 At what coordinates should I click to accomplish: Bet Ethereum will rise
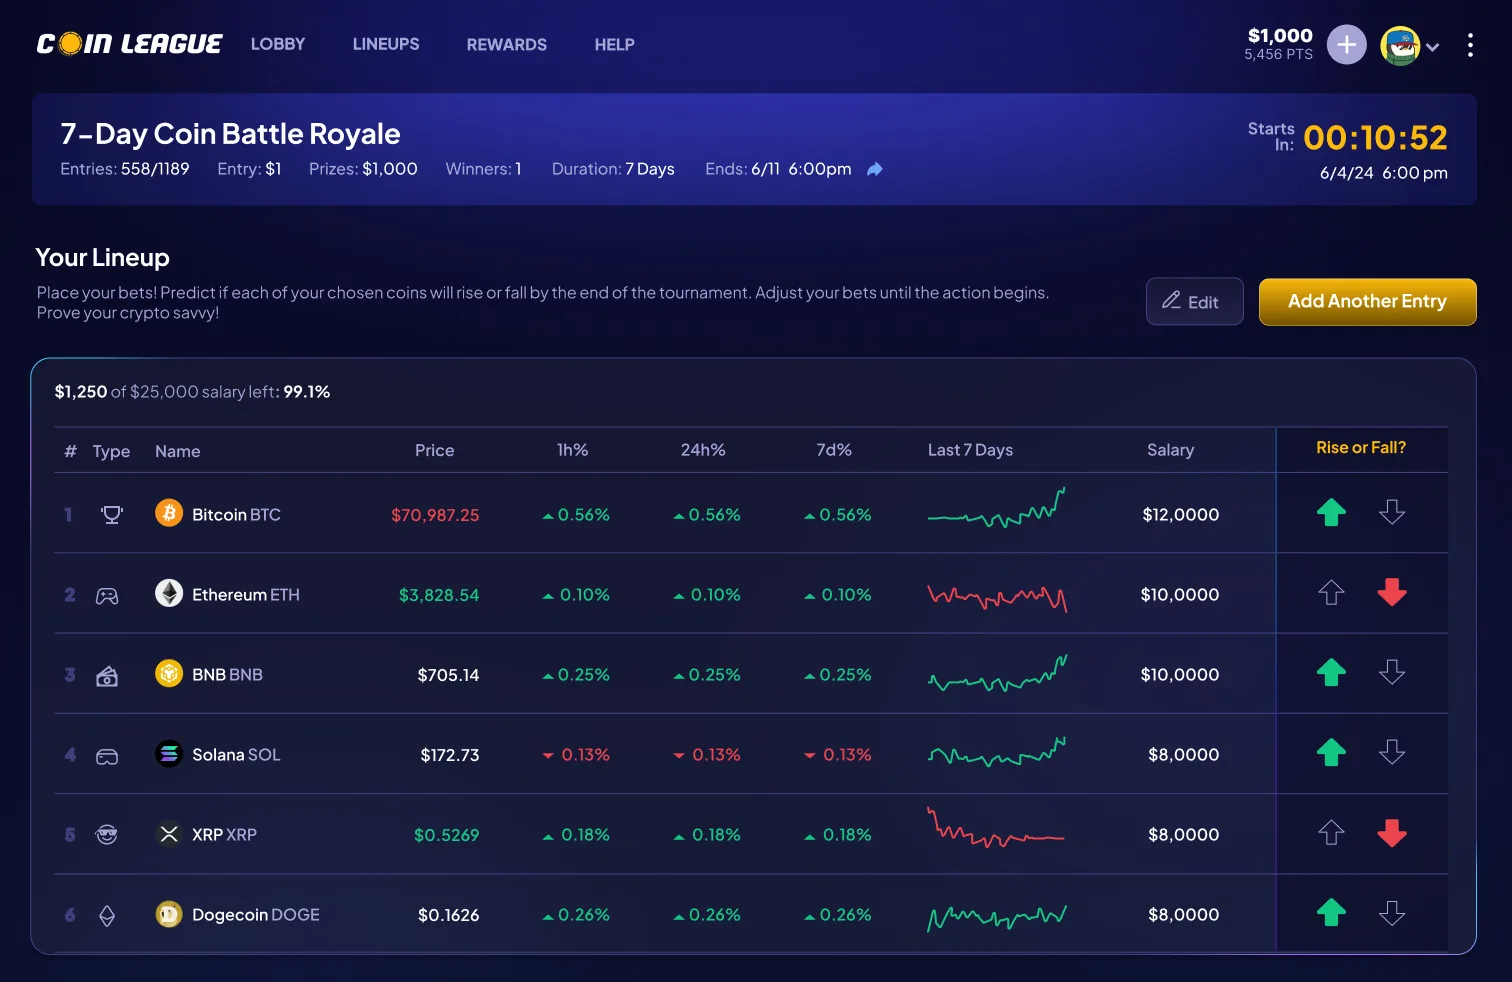coord(1331,593)
